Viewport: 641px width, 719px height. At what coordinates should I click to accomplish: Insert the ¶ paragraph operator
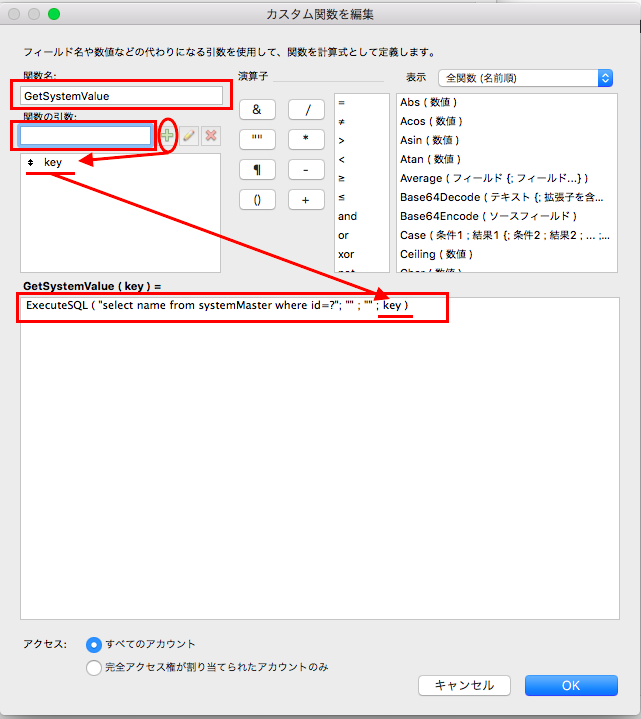pyautogui.click(x=257, y=170)
